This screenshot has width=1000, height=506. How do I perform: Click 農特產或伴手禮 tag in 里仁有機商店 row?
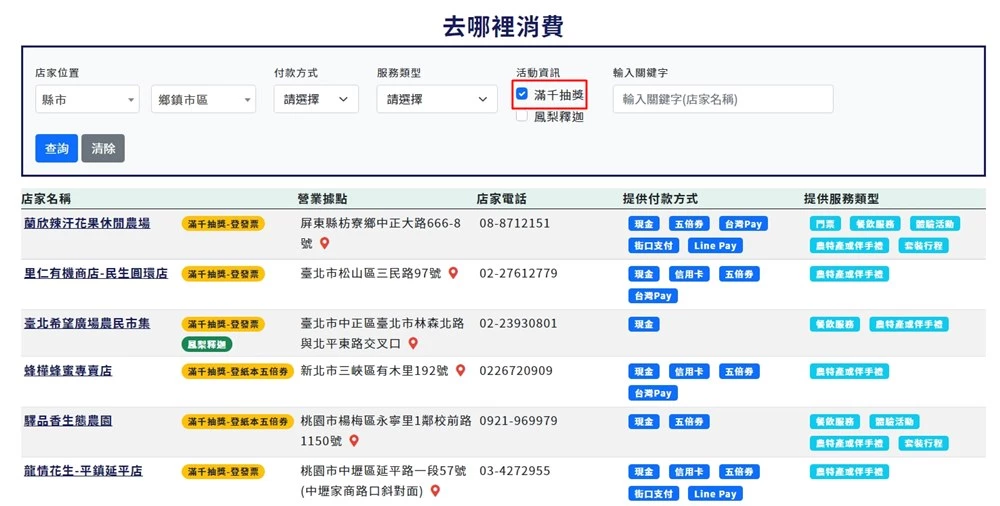point(849,274)
